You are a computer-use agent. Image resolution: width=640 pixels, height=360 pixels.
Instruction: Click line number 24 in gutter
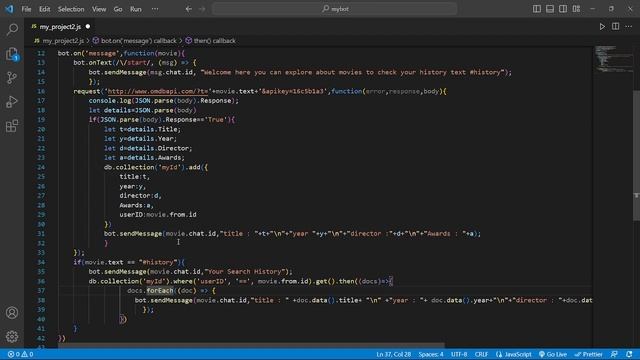tap(41, 167)
